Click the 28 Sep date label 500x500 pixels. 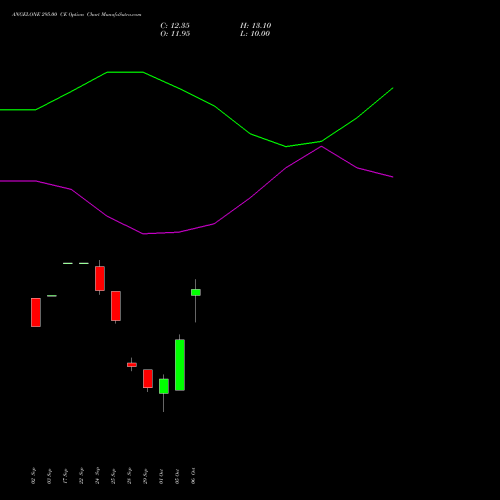[x=129, y=476]
